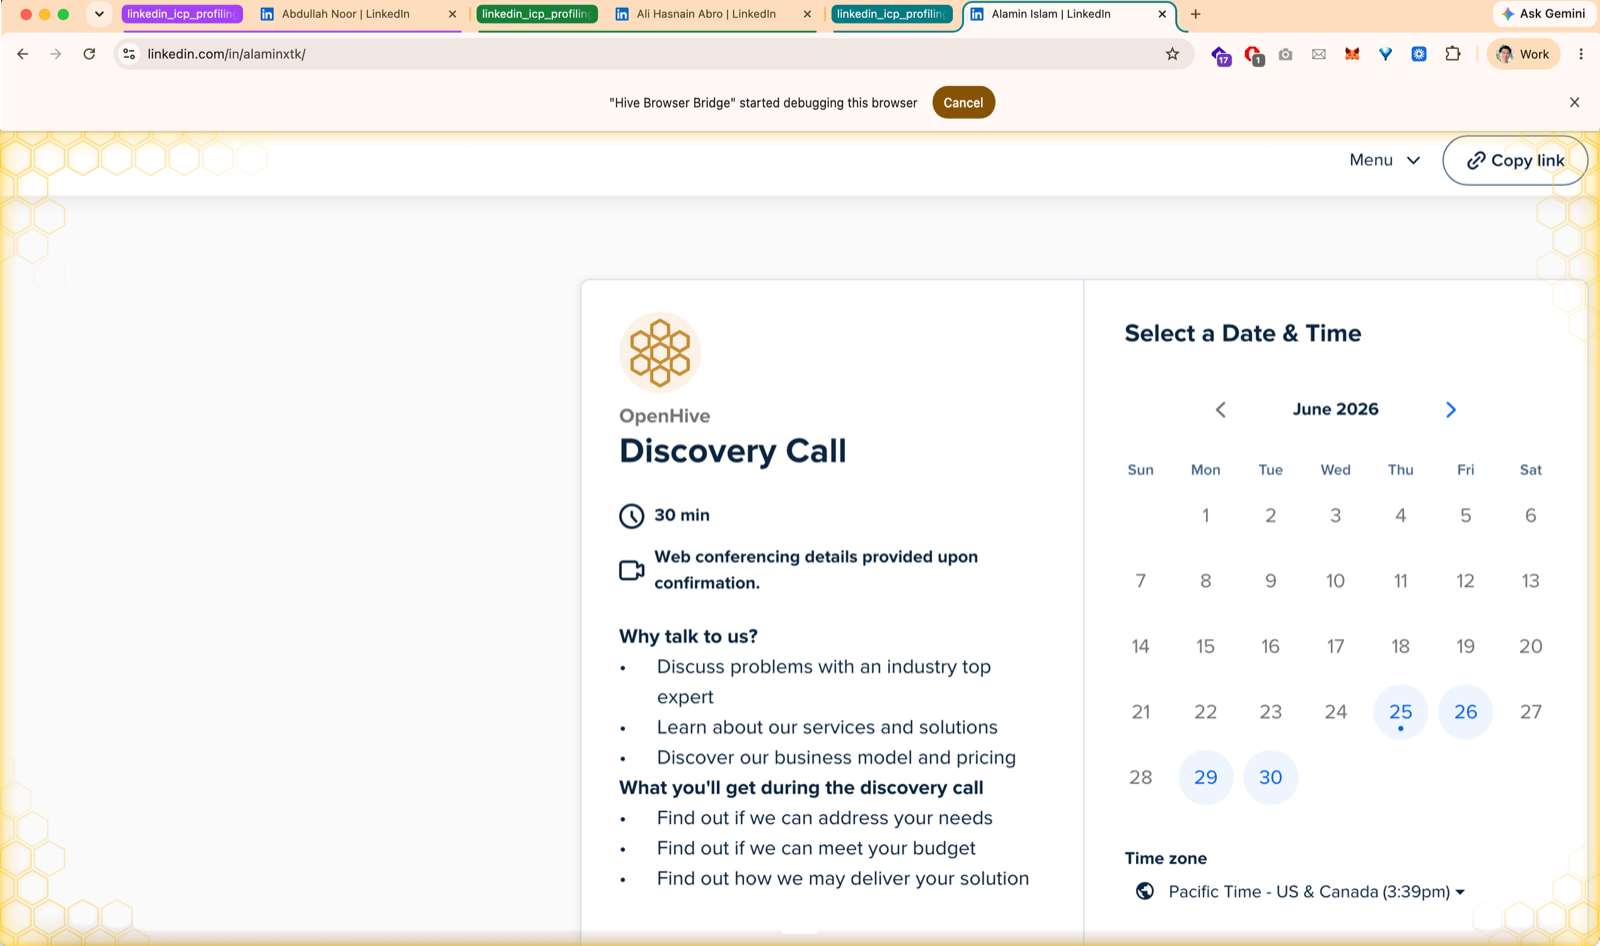Image resolution: width=1600 pixels, height=946 pixels.
Task: Open the red extension with badge 1
Action: (1253, 55)
